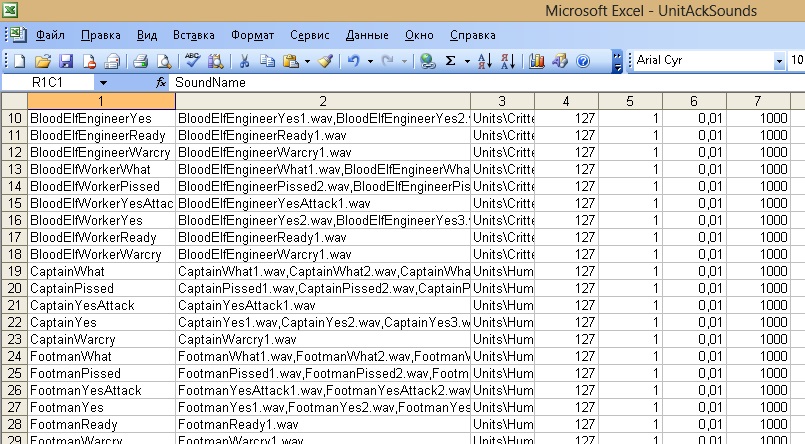
Task: Cut selection with scissors icon
Action: click(244, 61)
